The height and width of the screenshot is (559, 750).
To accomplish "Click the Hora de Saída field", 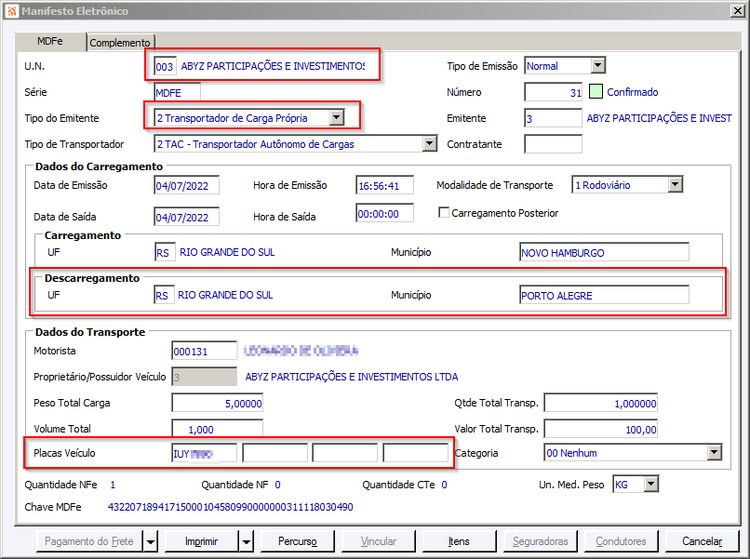I will (x=385, y=213).
